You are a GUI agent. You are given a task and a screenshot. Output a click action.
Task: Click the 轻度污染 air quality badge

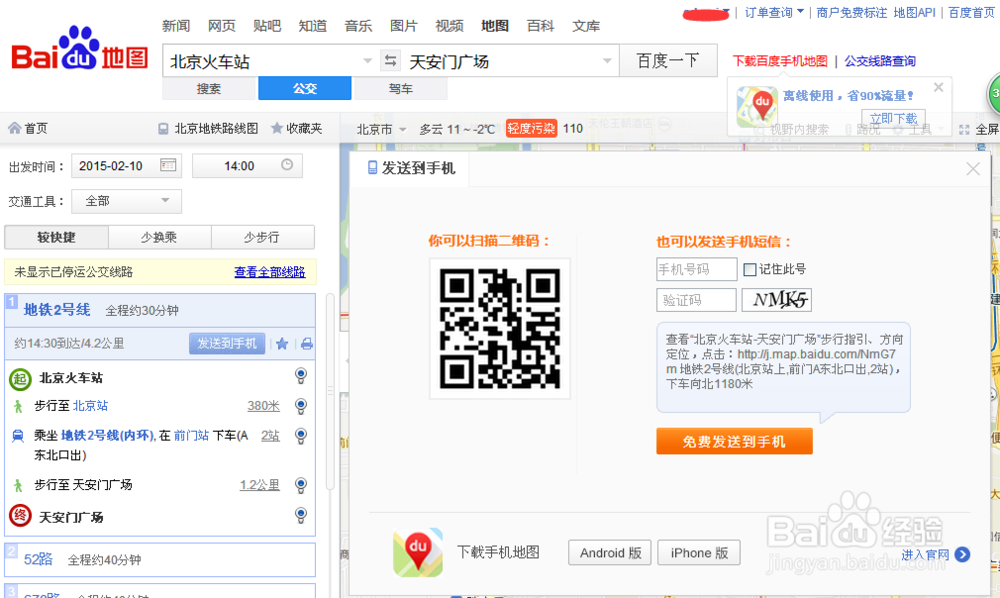pyautogui.click(x=531, y=129)
